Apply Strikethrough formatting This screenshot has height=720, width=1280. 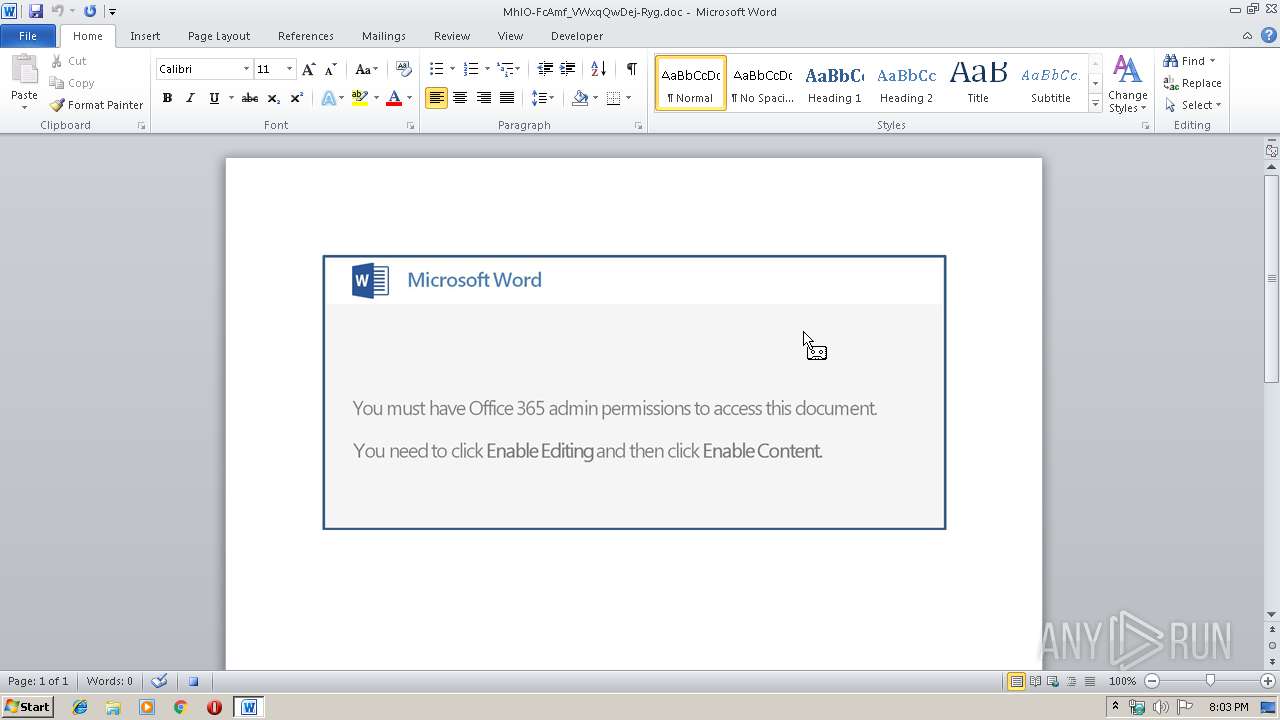tap(250, 98)
